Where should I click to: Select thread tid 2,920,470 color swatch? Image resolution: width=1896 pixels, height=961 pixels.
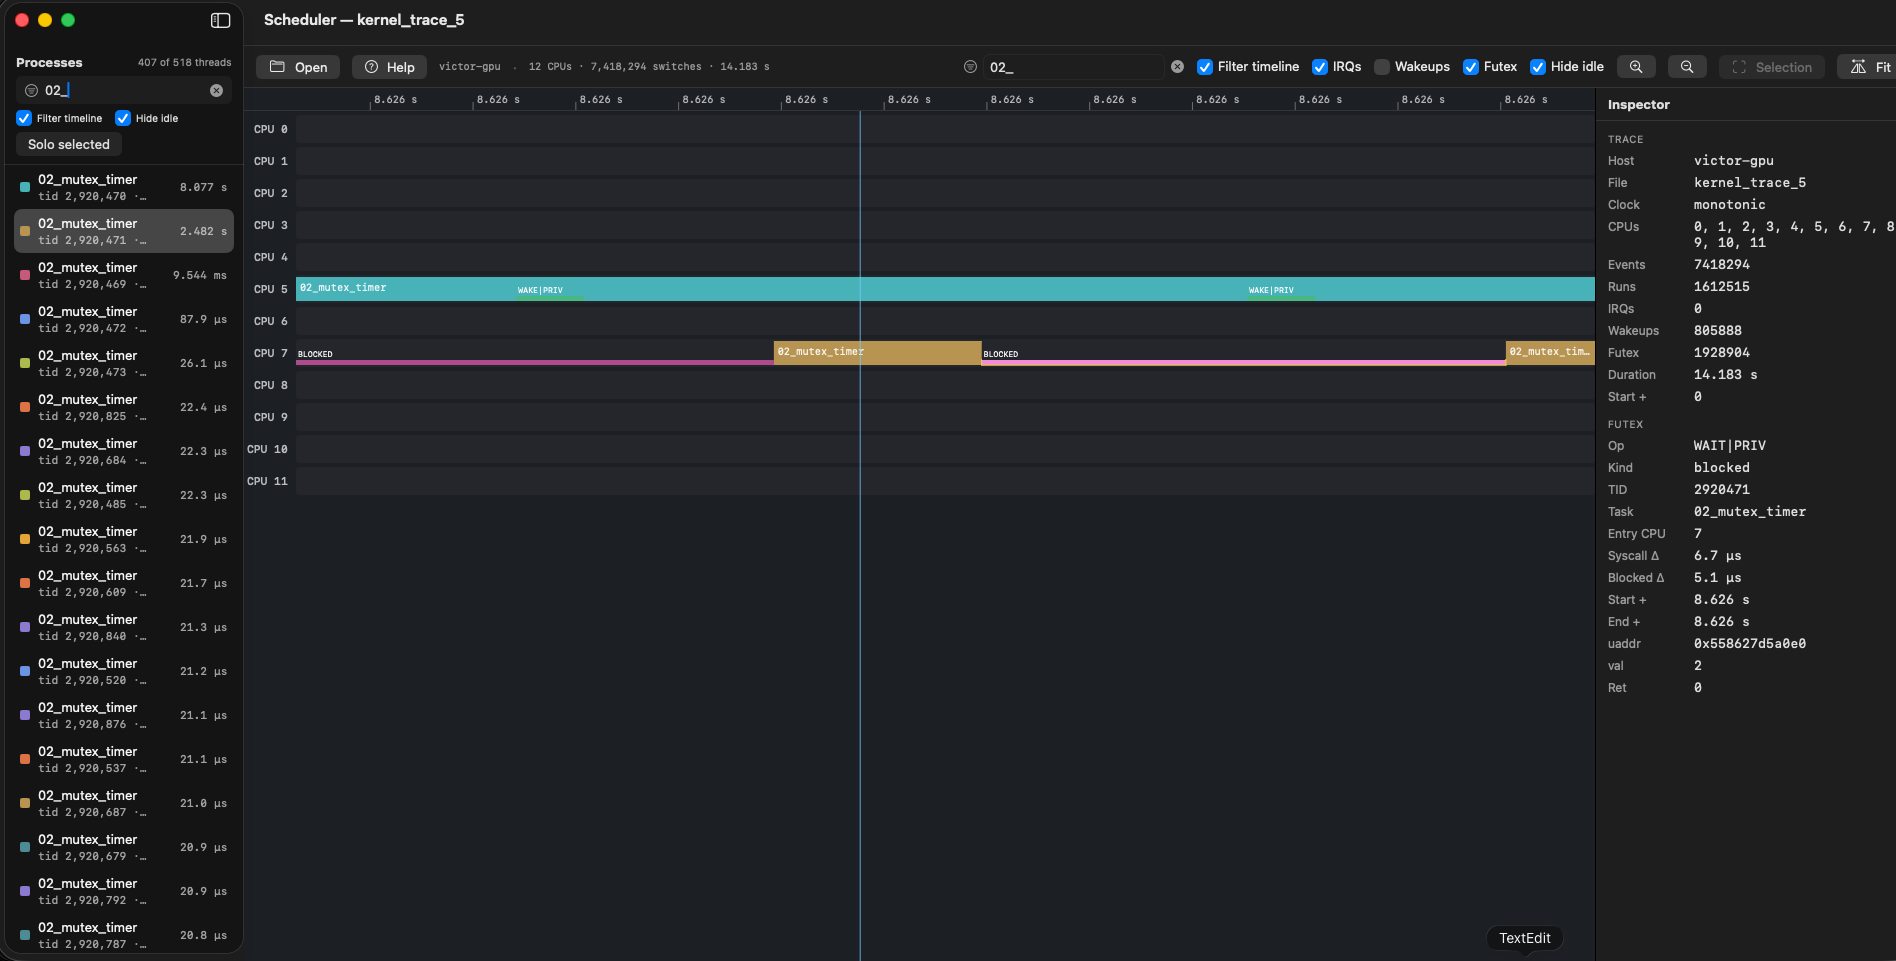coord(25,187)
